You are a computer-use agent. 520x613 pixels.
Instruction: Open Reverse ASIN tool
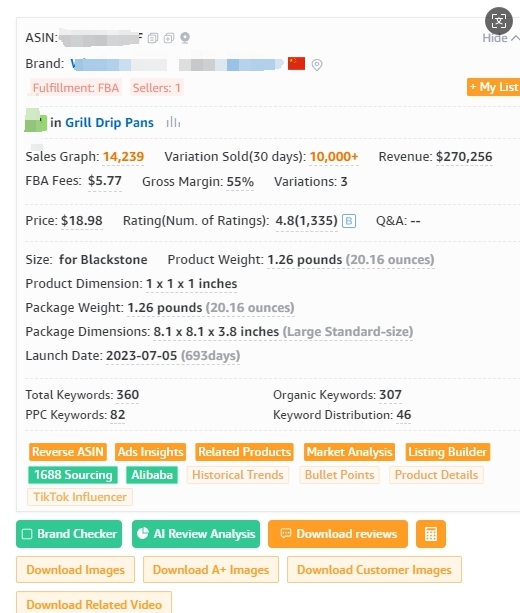pos(68,452)
